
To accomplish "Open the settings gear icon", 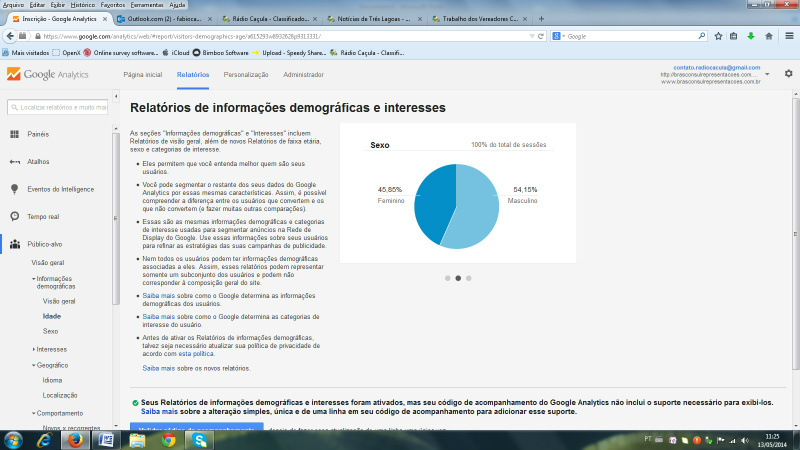I will (x=788, y=74).
